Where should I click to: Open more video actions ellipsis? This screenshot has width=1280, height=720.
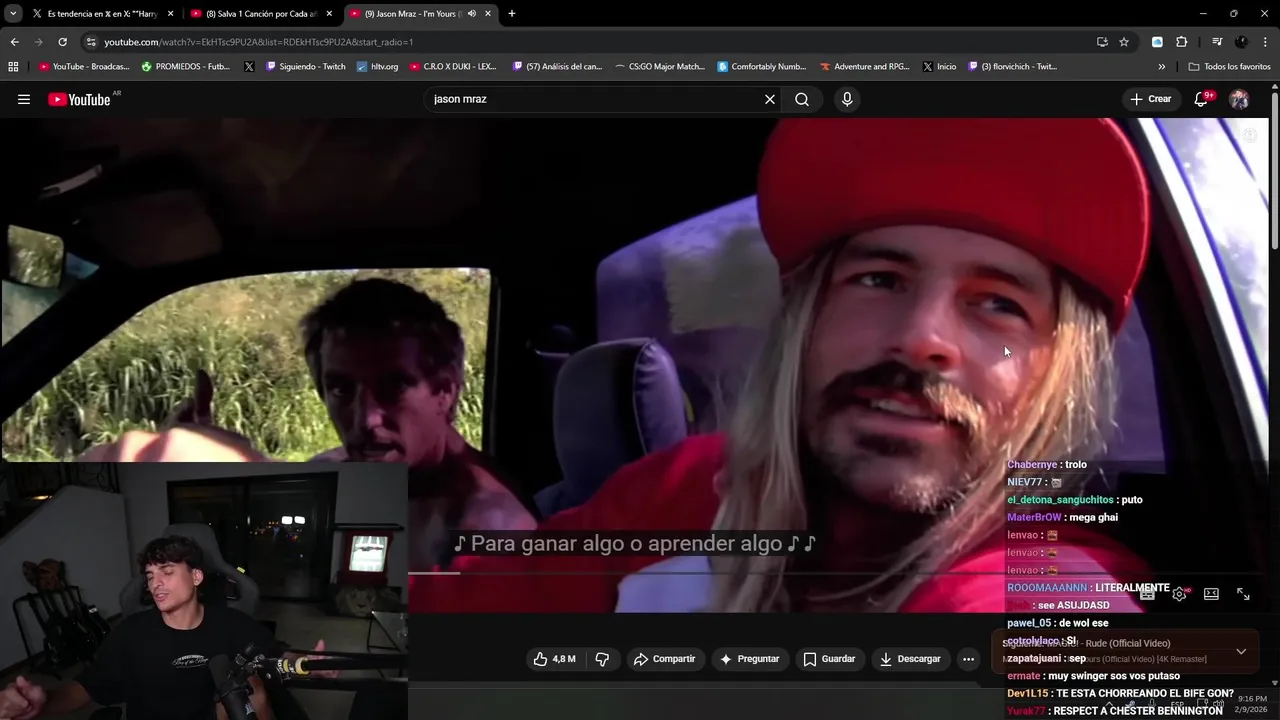tap(968, 659)
